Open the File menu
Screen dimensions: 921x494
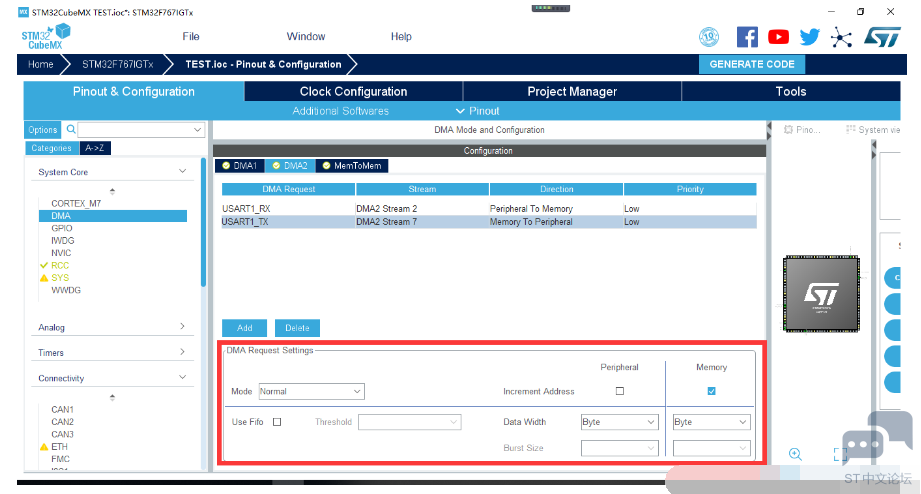[191, 36]
